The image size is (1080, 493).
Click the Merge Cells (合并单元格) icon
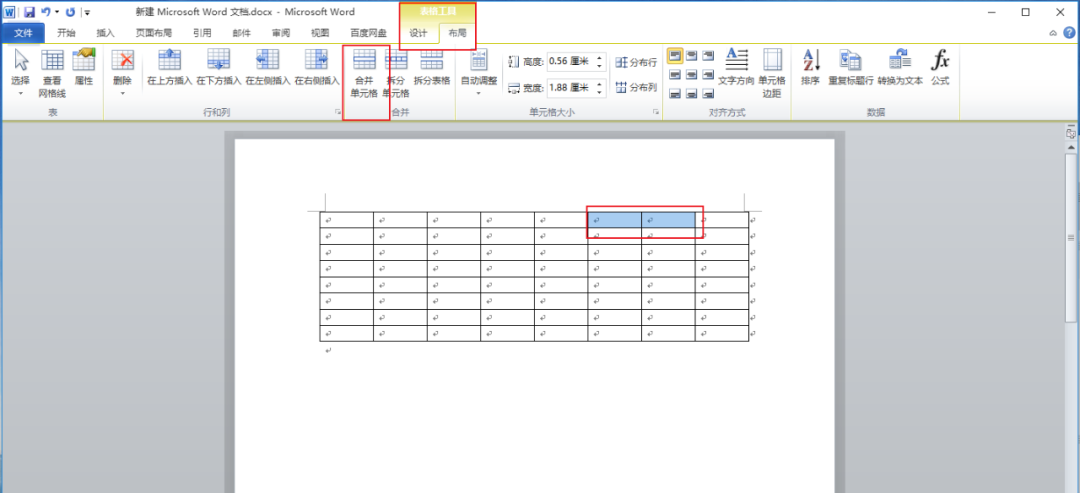[x=364, y=72]
